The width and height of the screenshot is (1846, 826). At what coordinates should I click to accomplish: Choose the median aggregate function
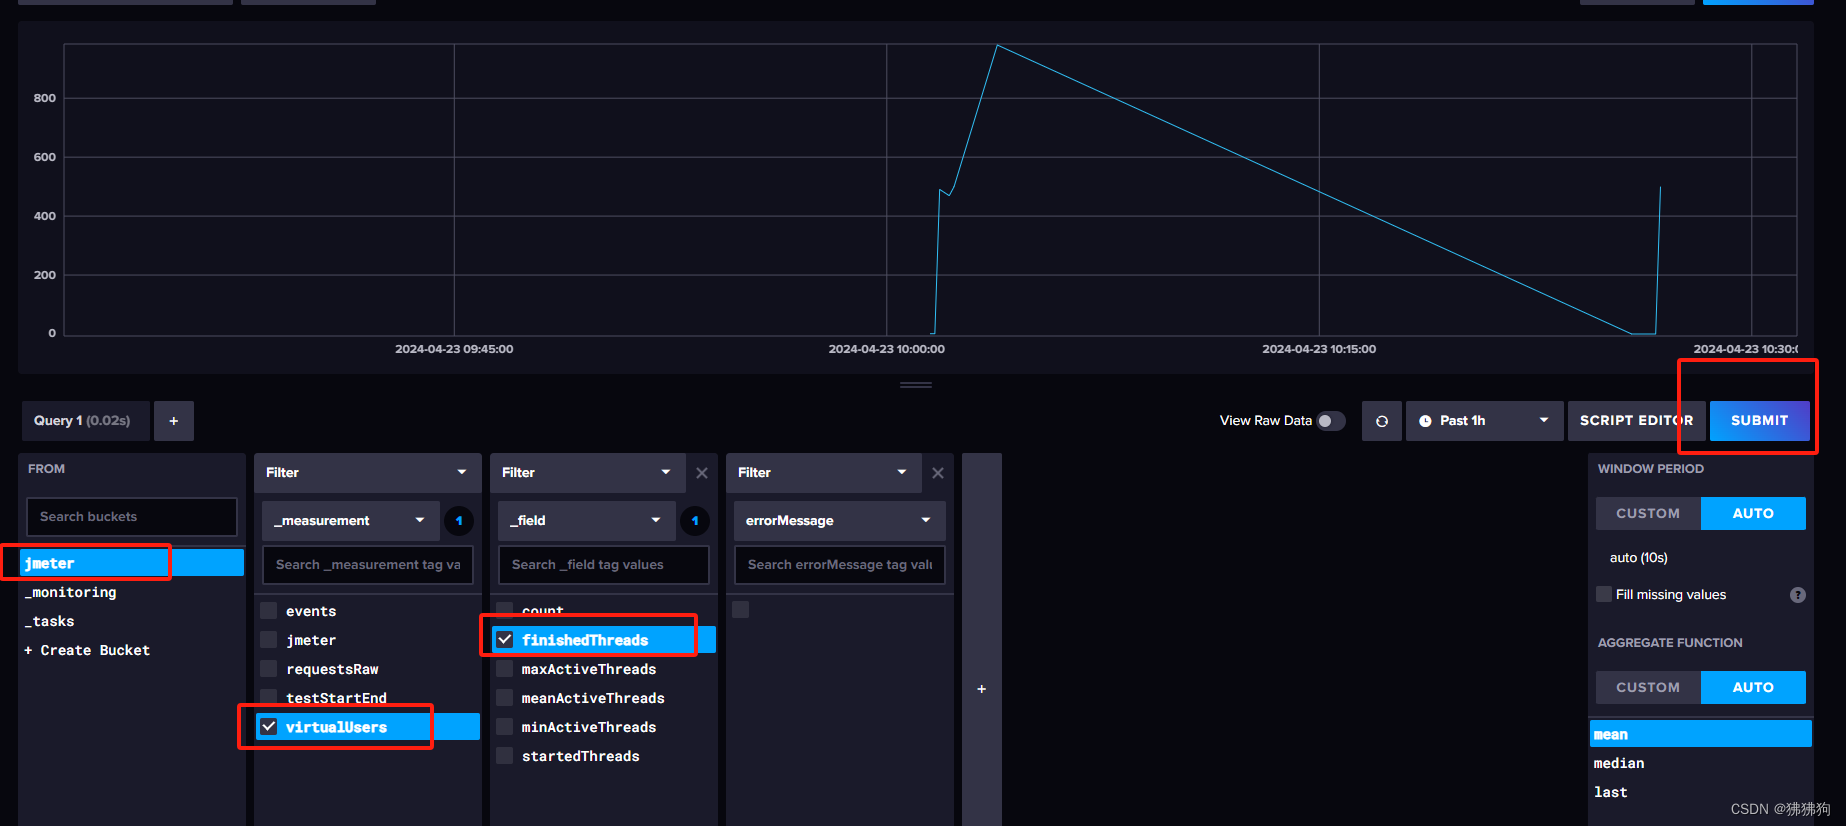pos(1700,763)
